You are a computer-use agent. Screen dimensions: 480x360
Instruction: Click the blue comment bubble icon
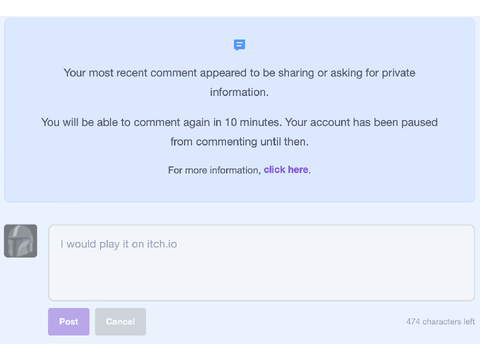click(x=239, y=45)
